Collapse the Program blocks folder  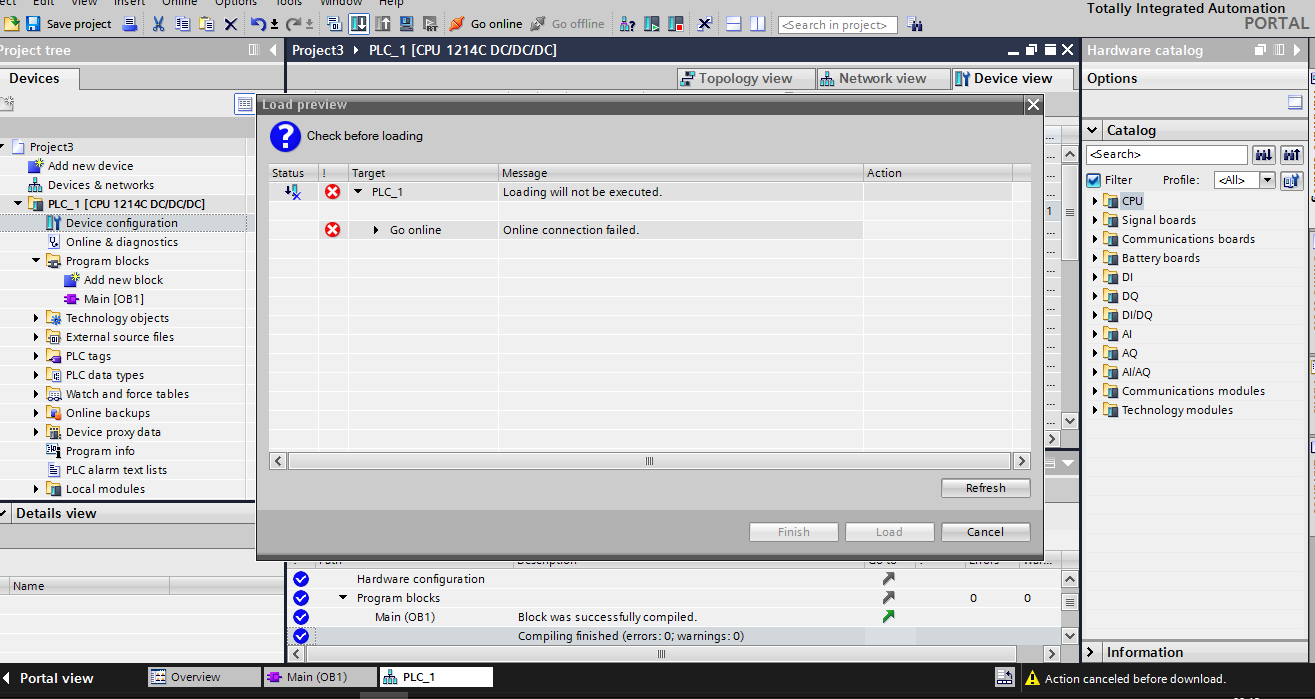(36, 261)
